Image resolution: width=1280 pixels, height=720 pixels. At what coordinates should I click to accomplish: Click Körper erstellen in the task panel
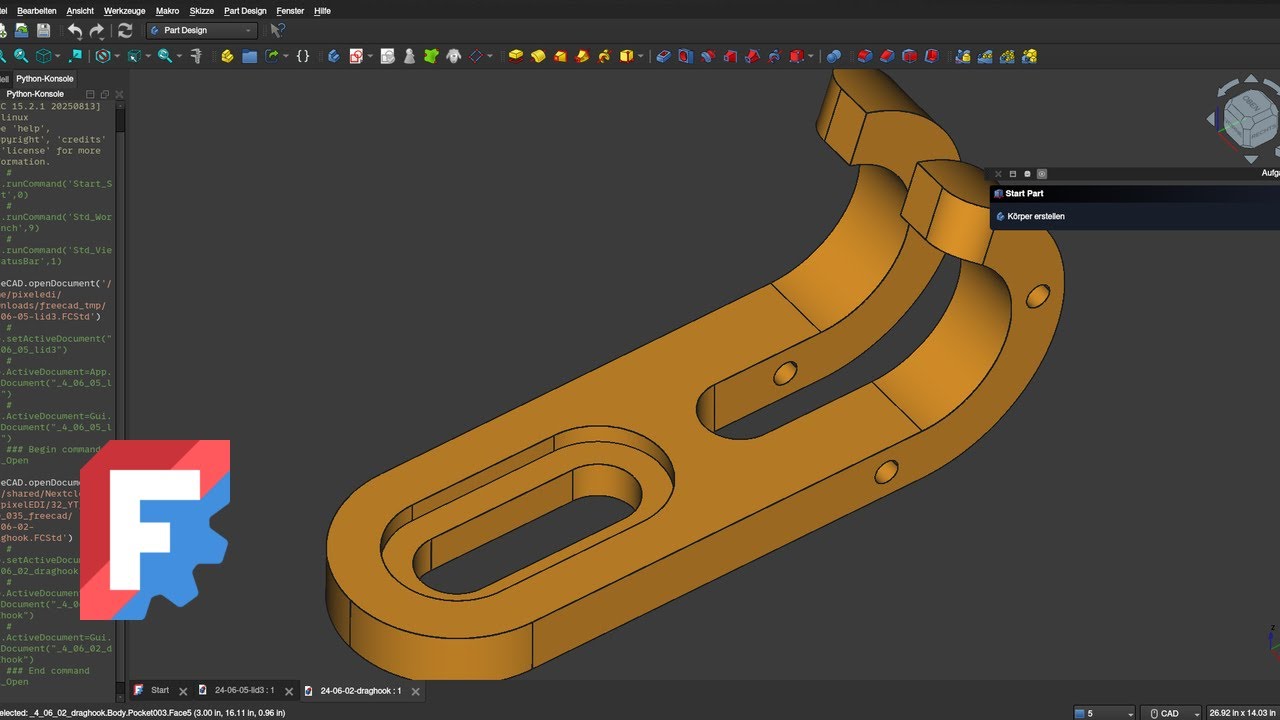pyautogui.click(x=1036, y=216)
